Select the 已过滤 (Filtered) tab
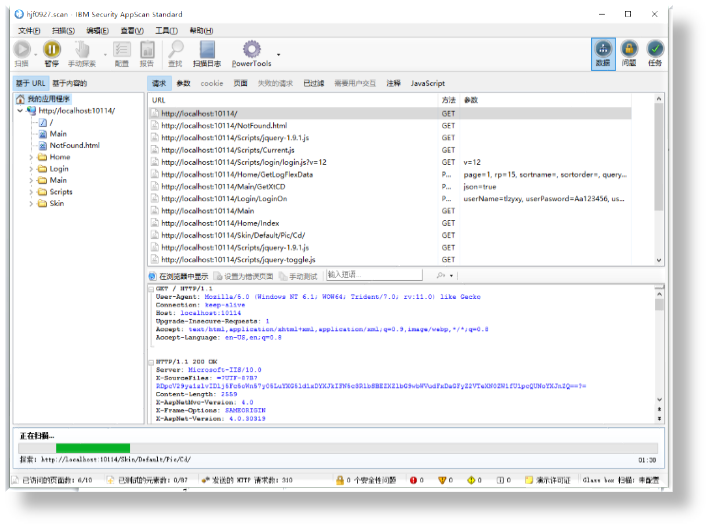 [314, 83]
